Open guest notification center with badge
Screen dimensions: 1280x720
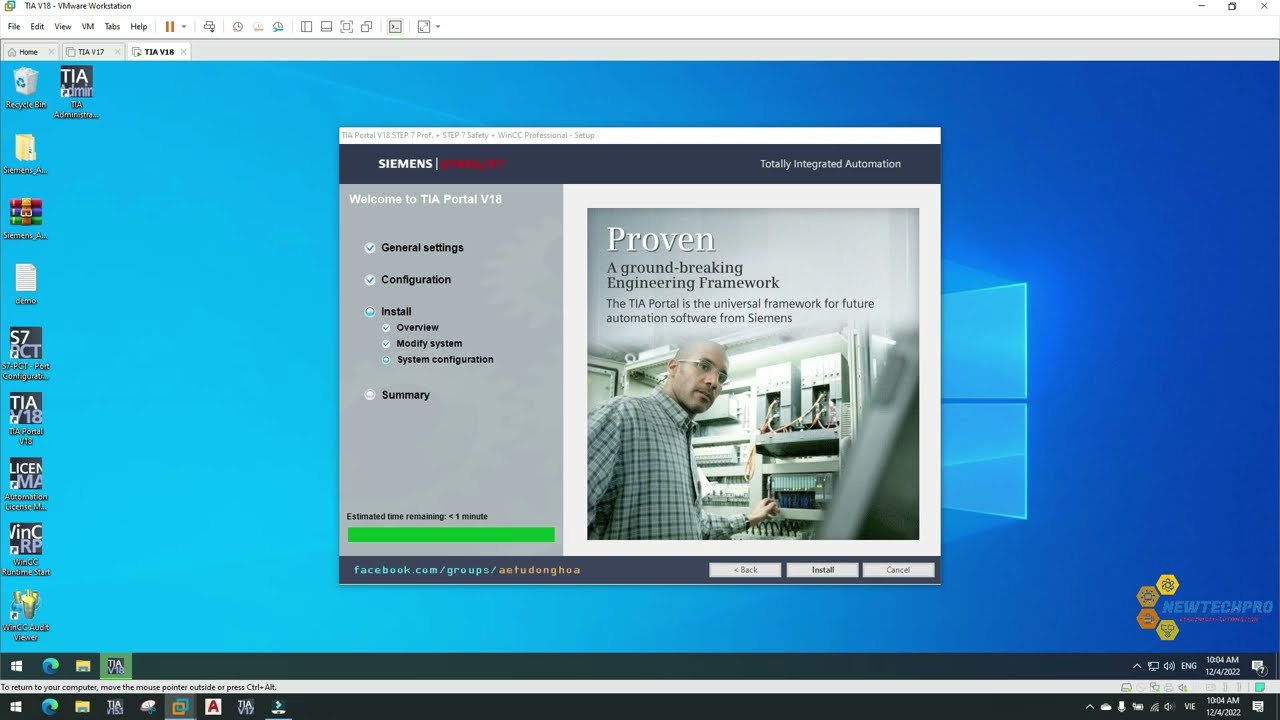[x=1259, y=666]
